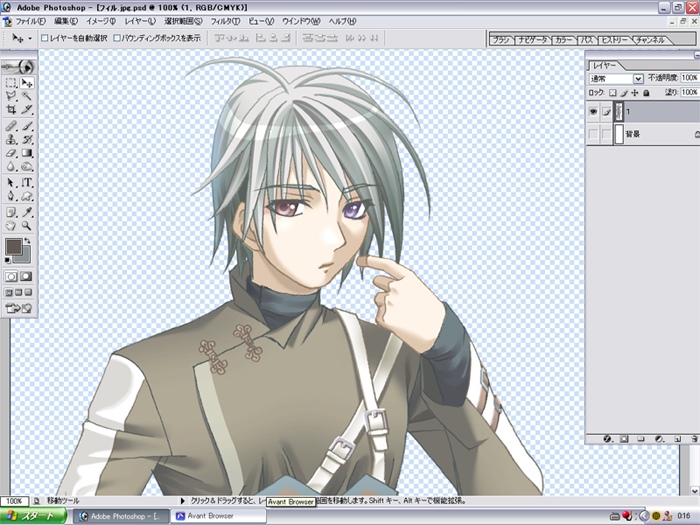Toggle lock position cross icon

(x=635, y=93)
